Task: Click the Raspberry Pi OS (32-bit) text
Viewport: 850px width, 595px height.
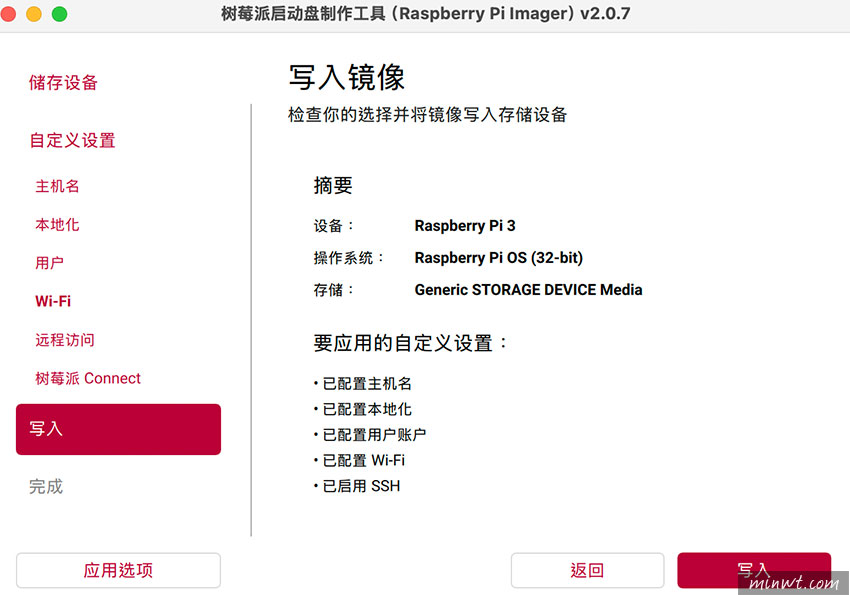Action: pyautogui.click(x=499, y=257)
